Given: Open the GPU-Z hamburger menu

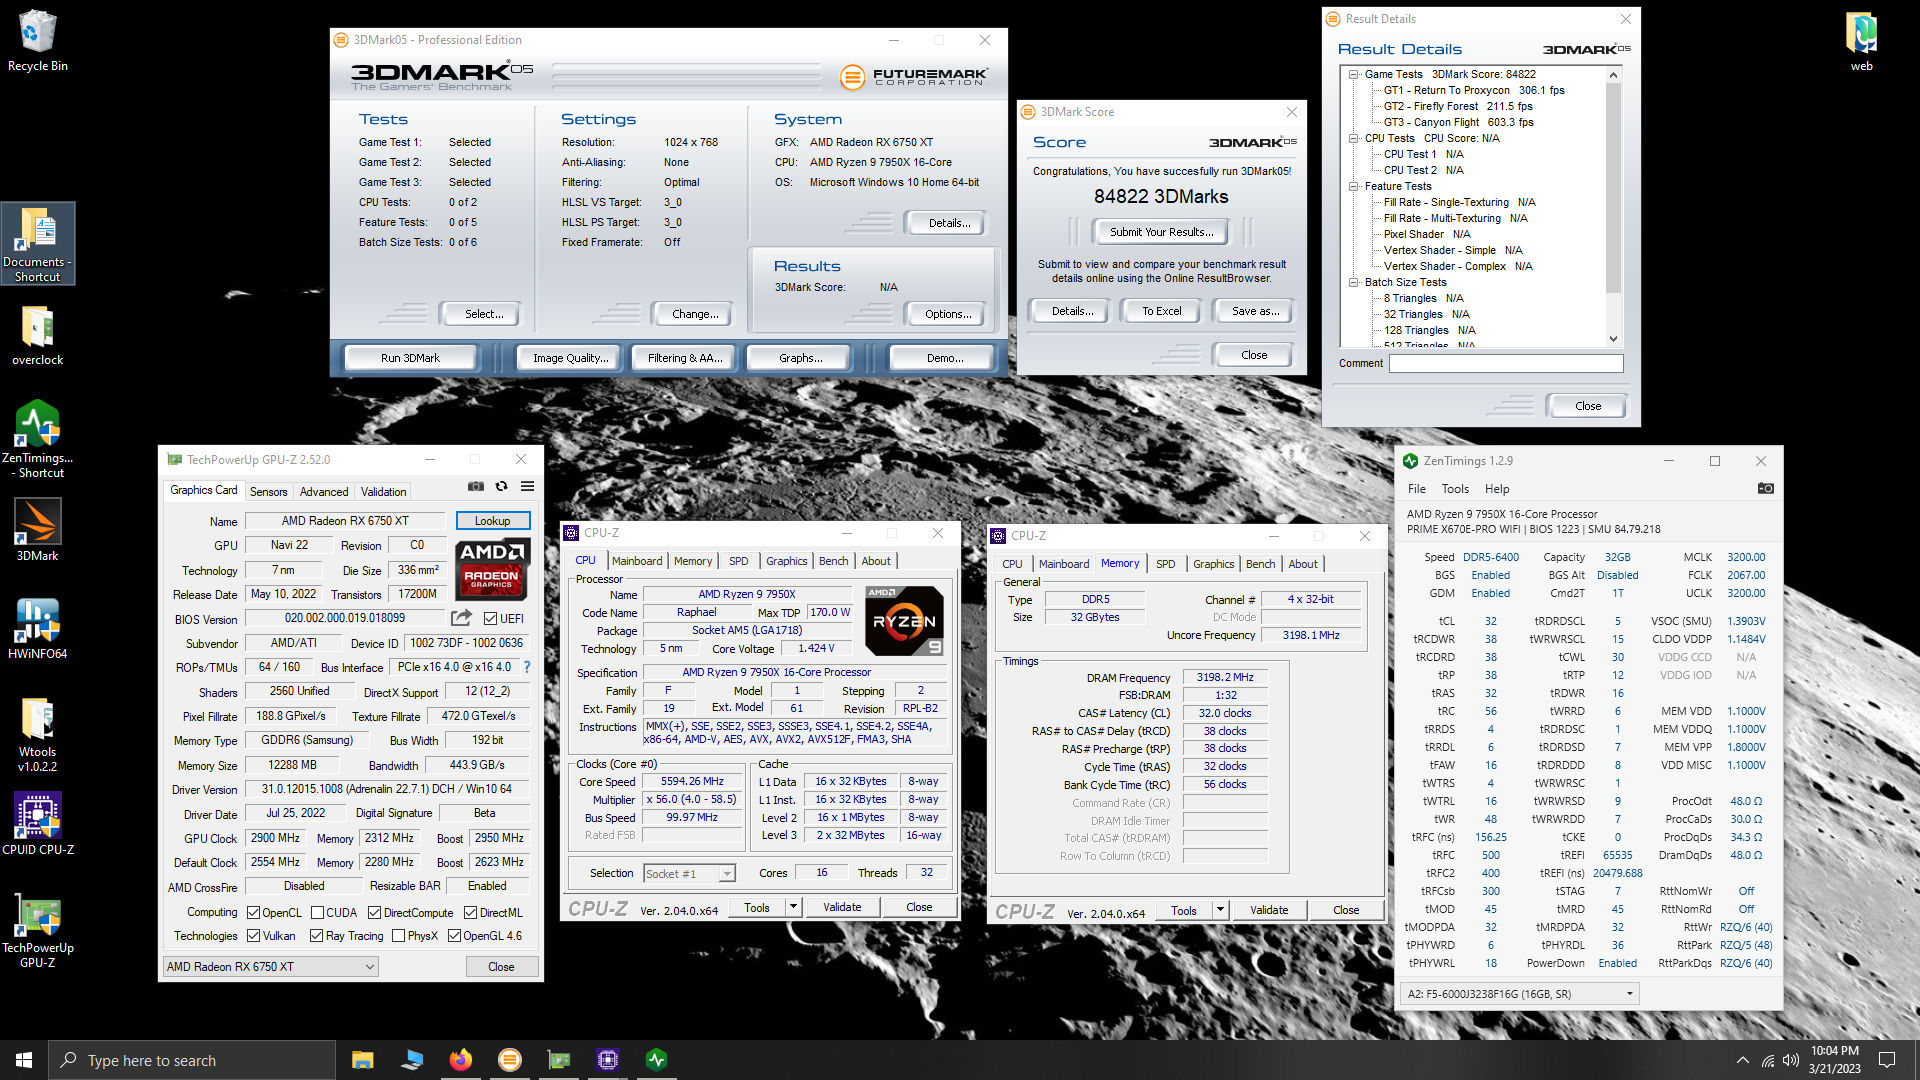Looking at the screenshot, I should [527, 487].
